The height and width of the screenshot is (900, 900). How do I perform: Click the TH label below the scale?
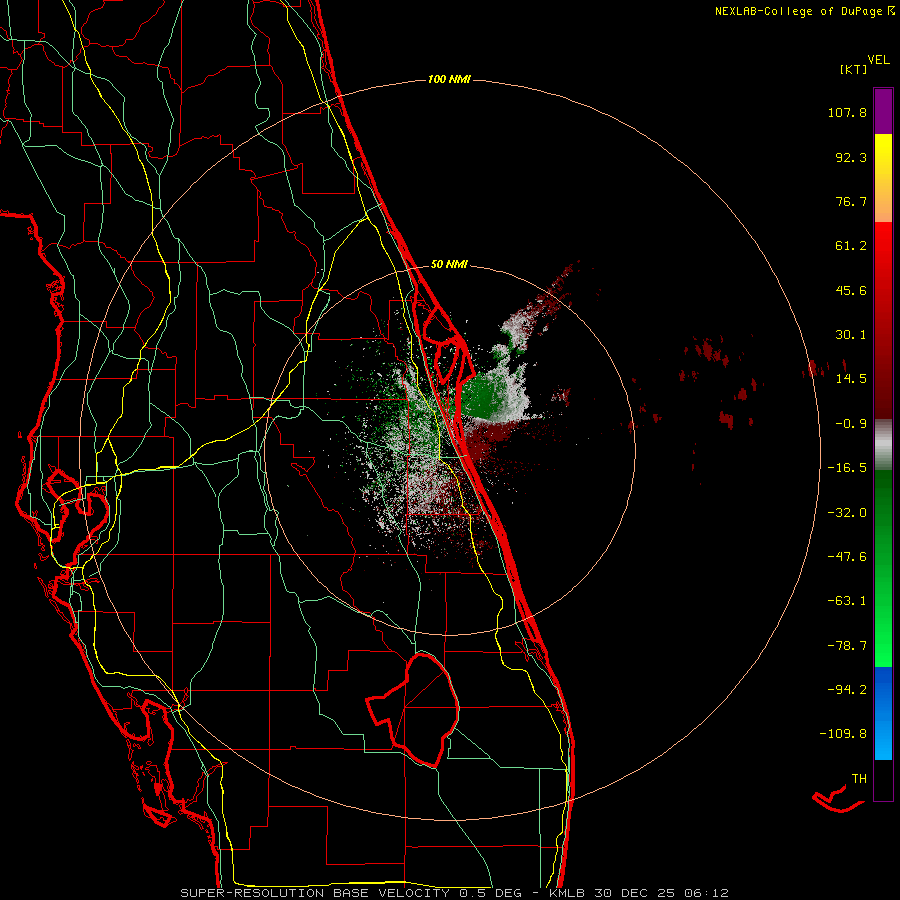click(x=859, y=779)
